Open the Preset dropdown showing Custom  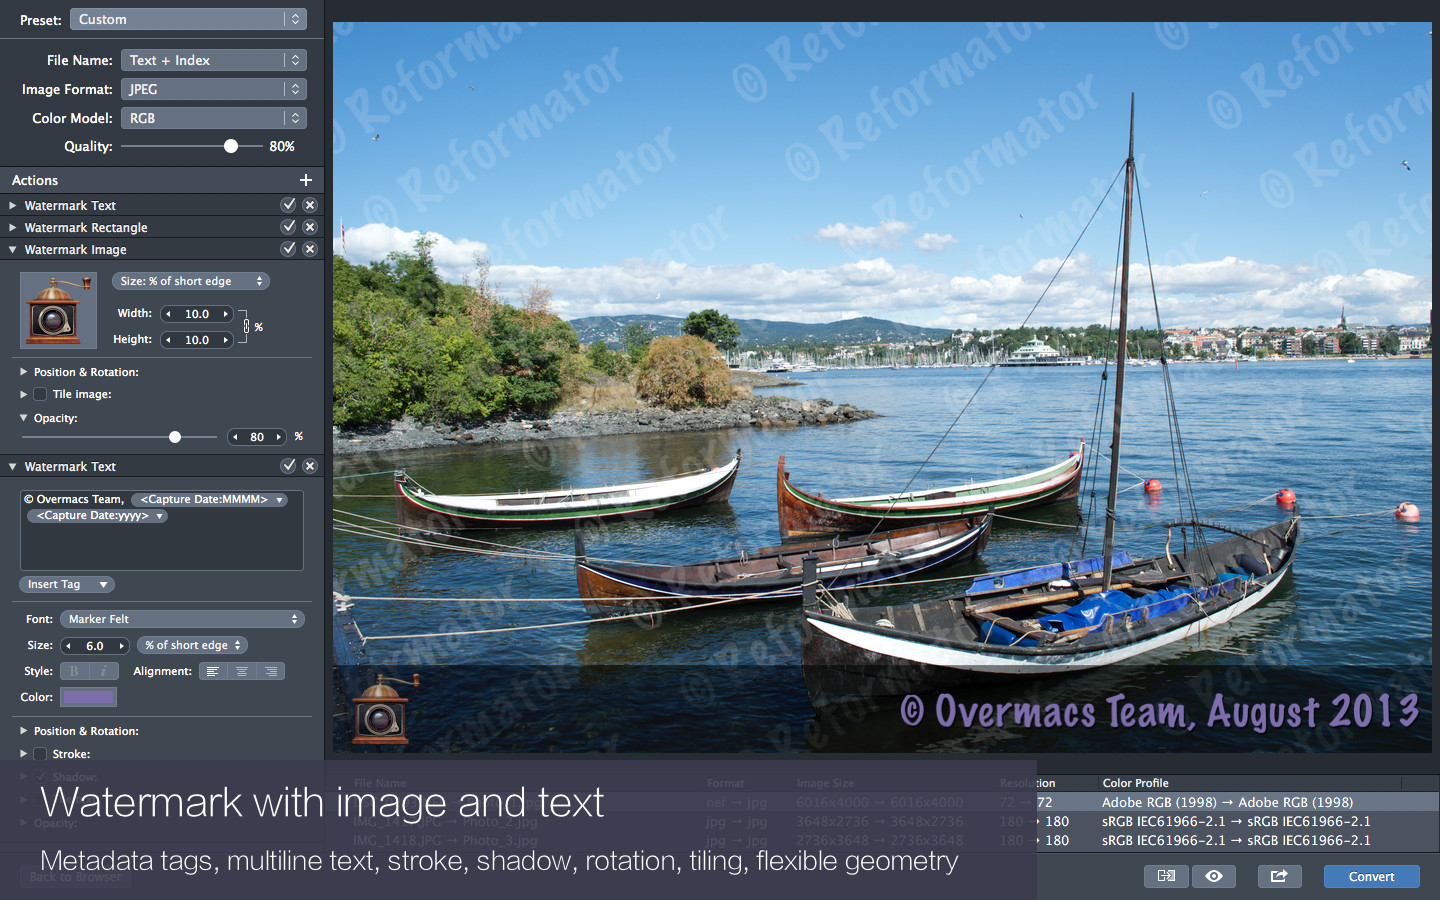188,19
